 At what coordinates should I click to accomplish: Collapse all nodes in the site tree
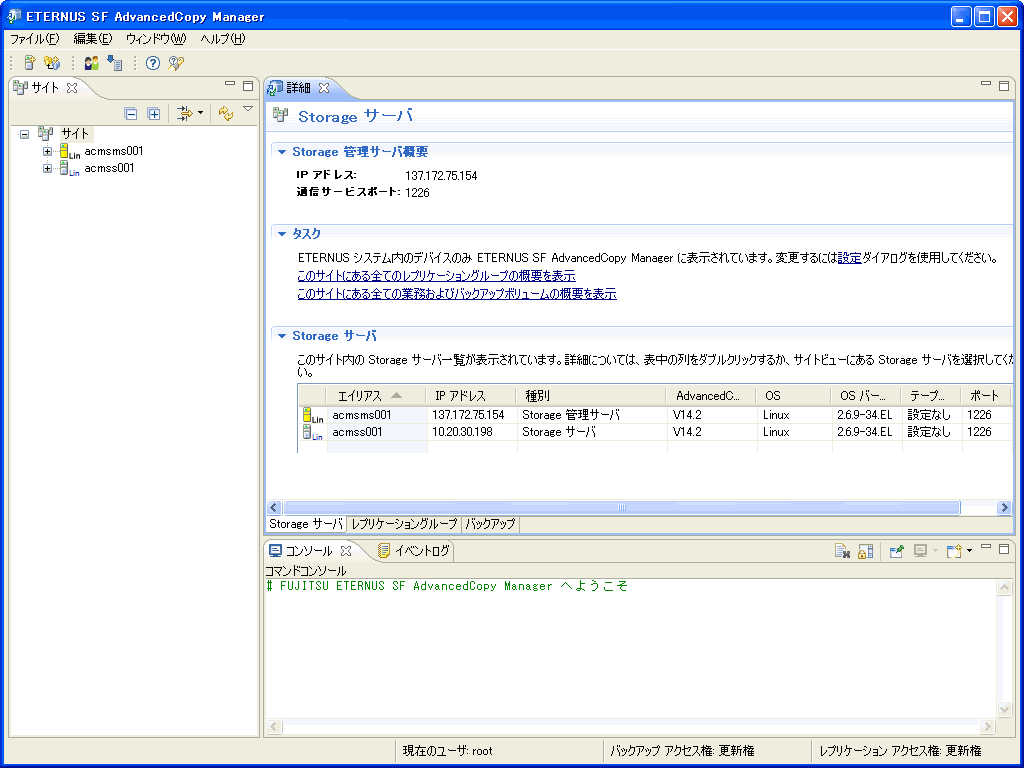coord(131,114)
